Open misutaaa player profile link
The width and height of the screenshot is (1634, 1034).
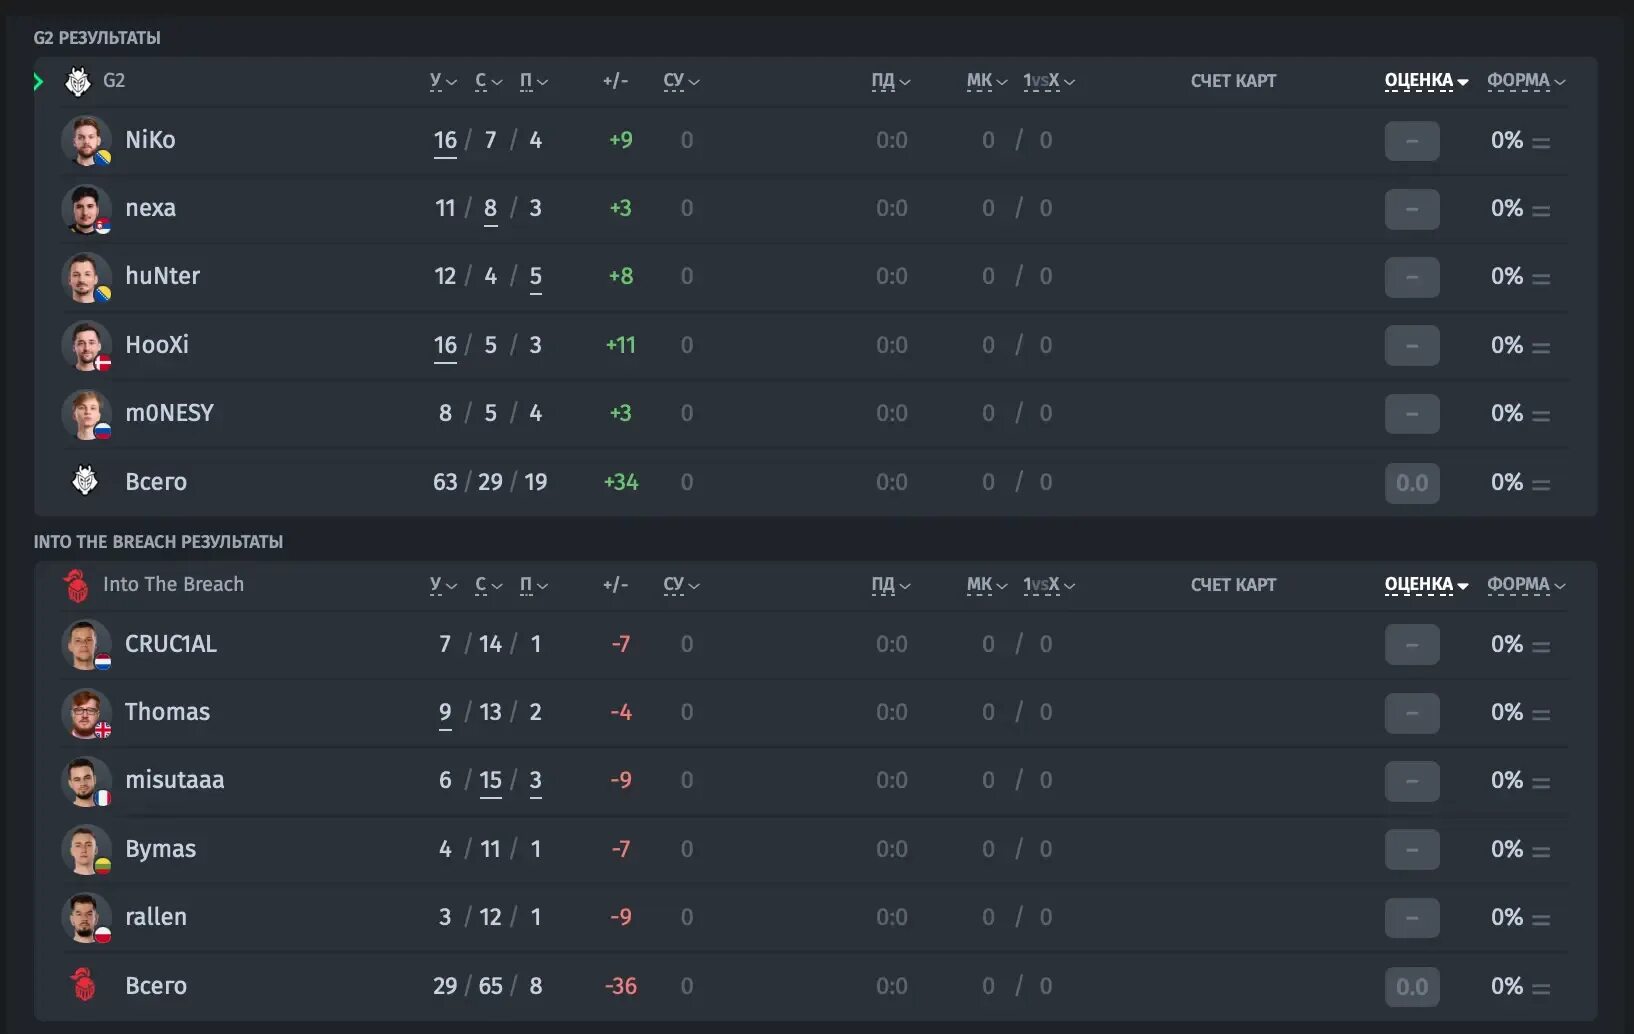click(174, 780)
